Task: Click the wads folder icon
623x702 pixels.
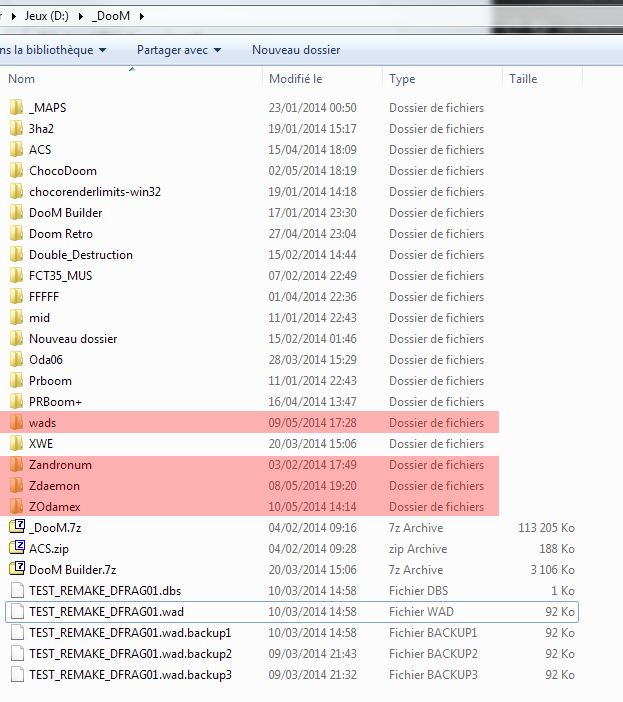Action: (x=17, y=423)
